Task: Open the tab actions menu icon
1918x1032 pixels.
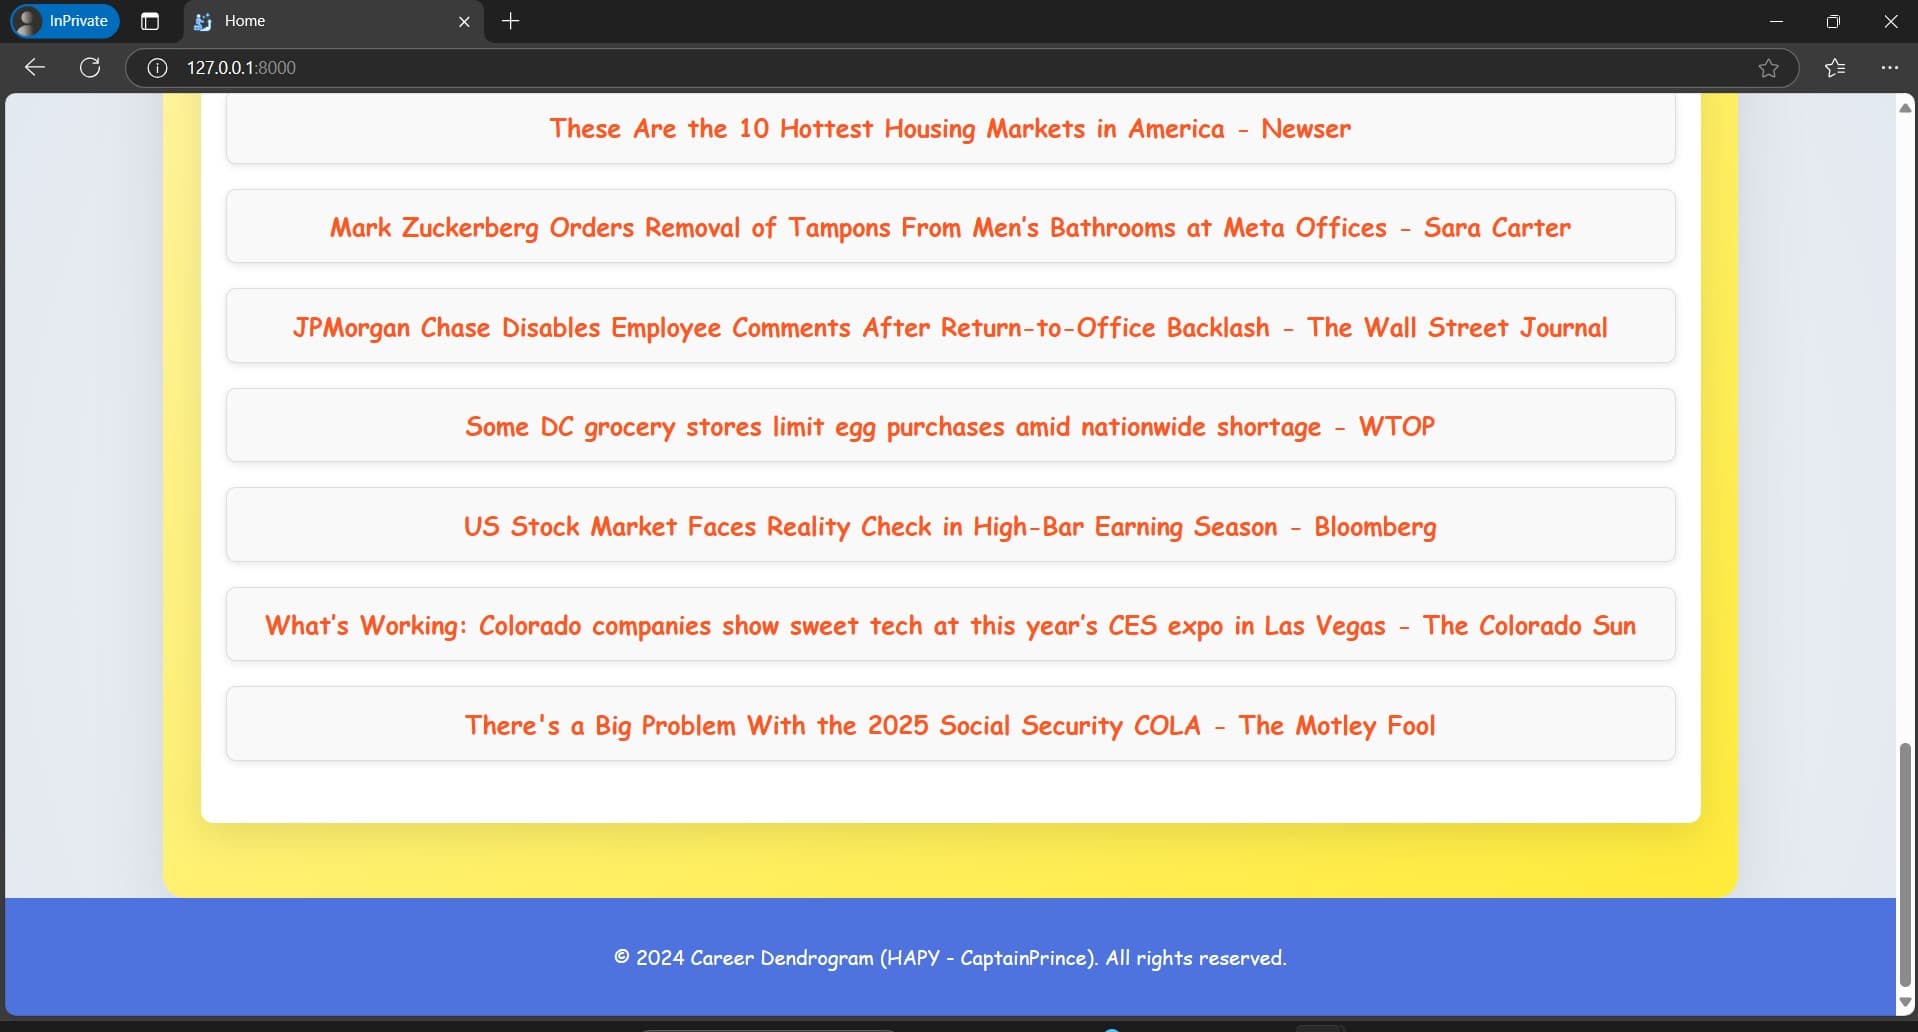Action: (x=150, y=21)
